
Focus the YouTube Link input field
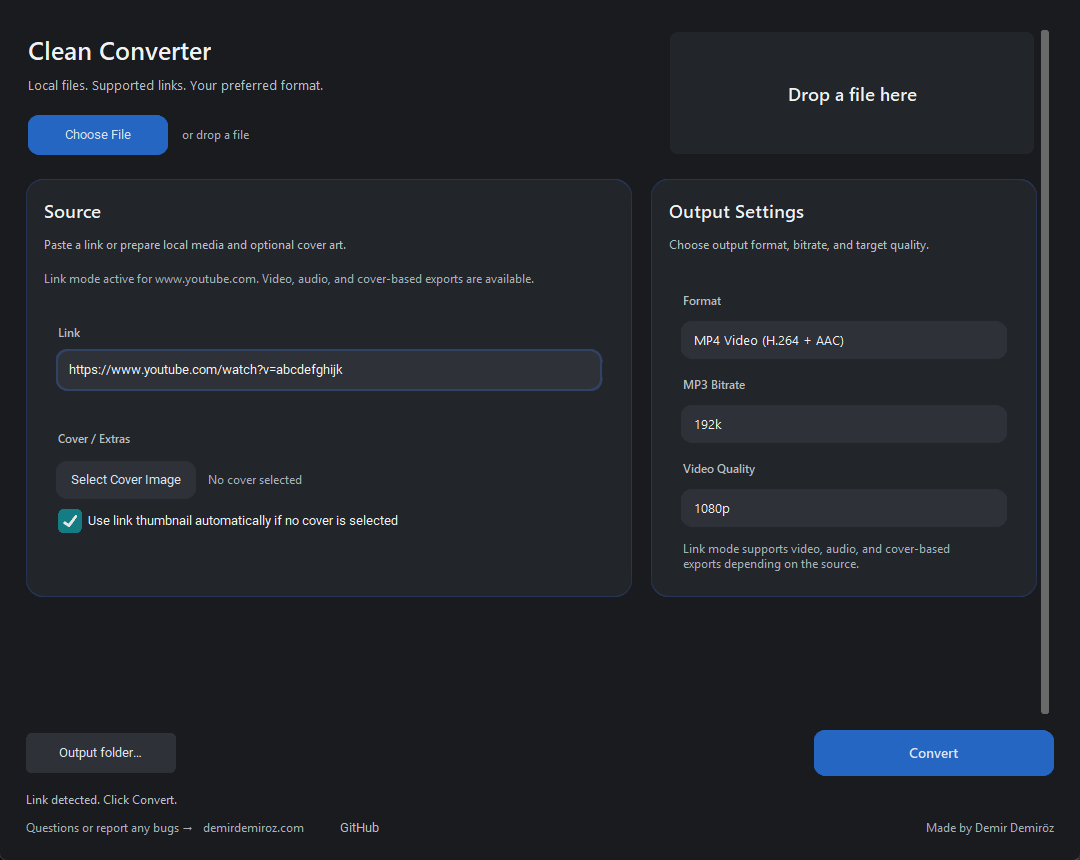[329, 370]
